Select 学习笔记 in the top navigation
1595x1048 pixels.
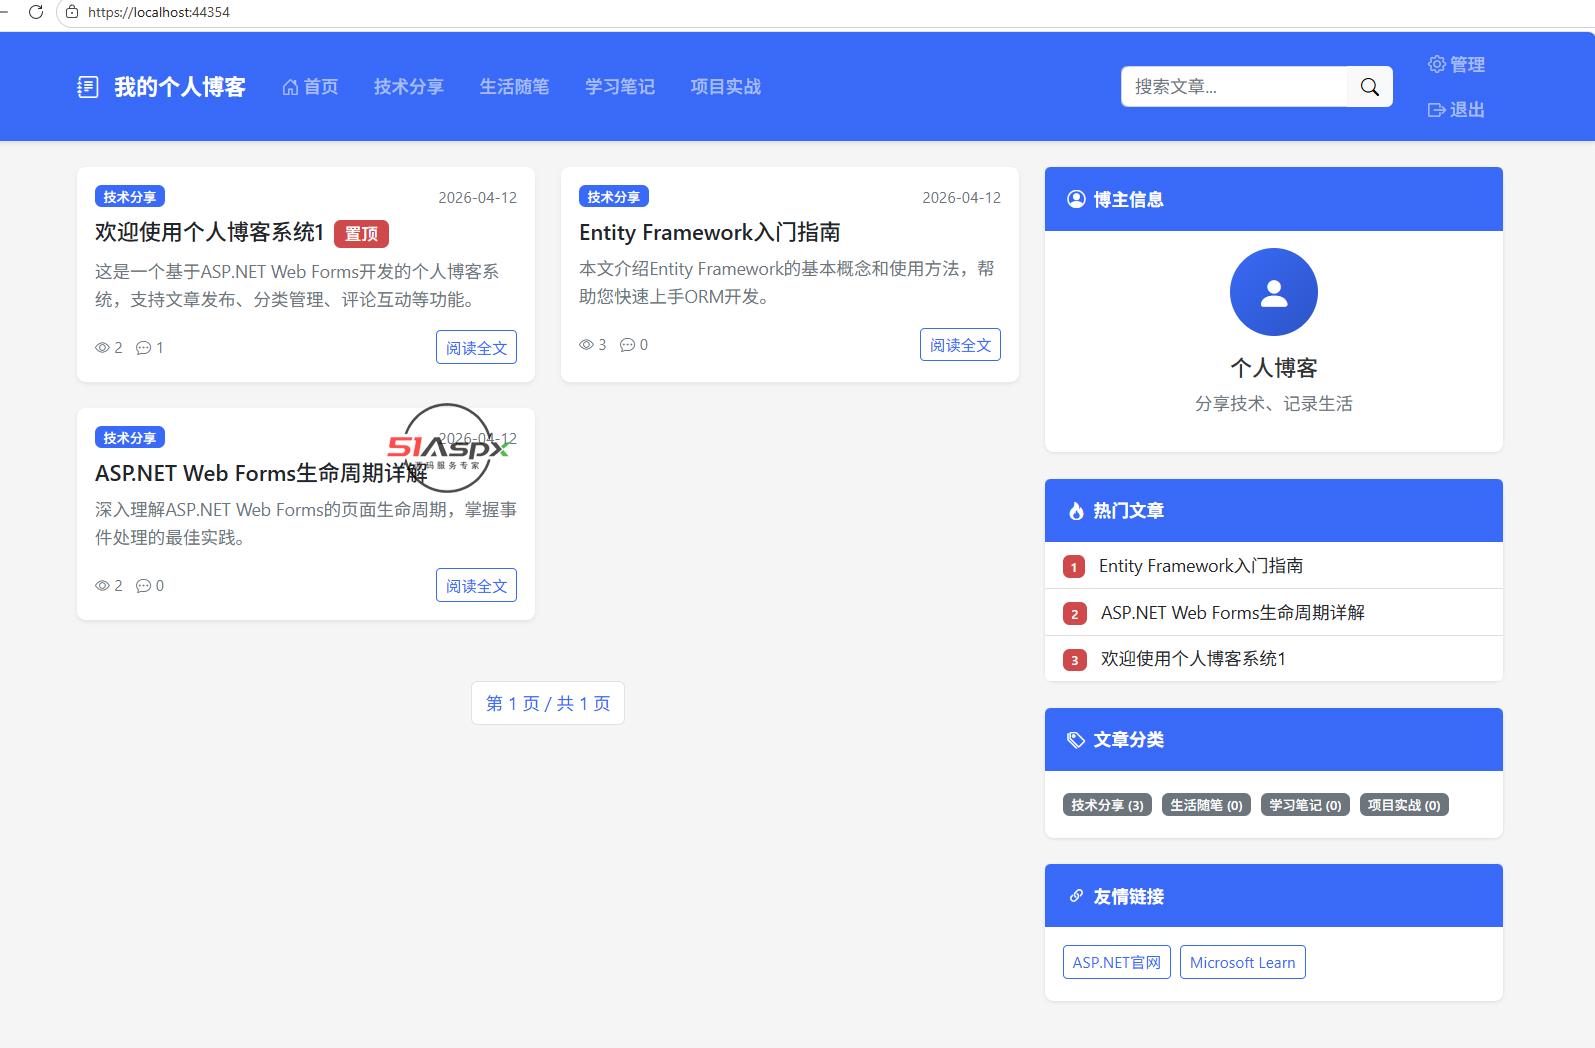coord(620,87)
